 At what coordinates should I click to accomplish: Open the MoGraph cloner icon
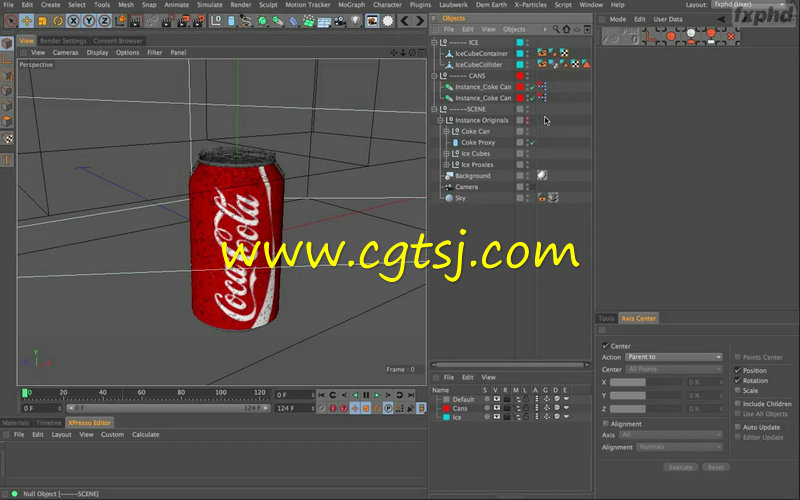point(309,21)
